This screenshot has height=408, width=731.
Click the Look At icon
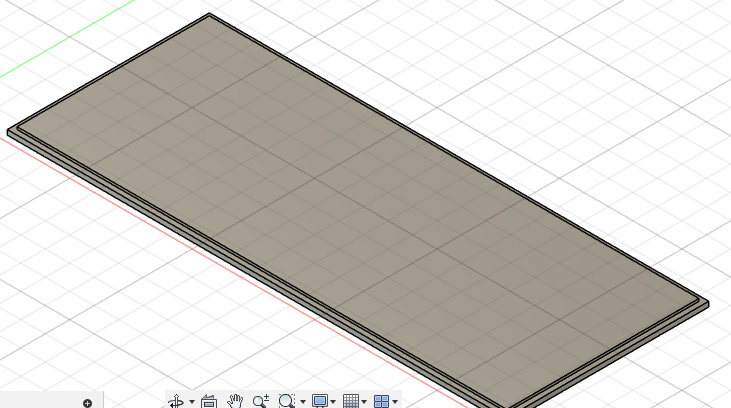(x=209, y=401)
